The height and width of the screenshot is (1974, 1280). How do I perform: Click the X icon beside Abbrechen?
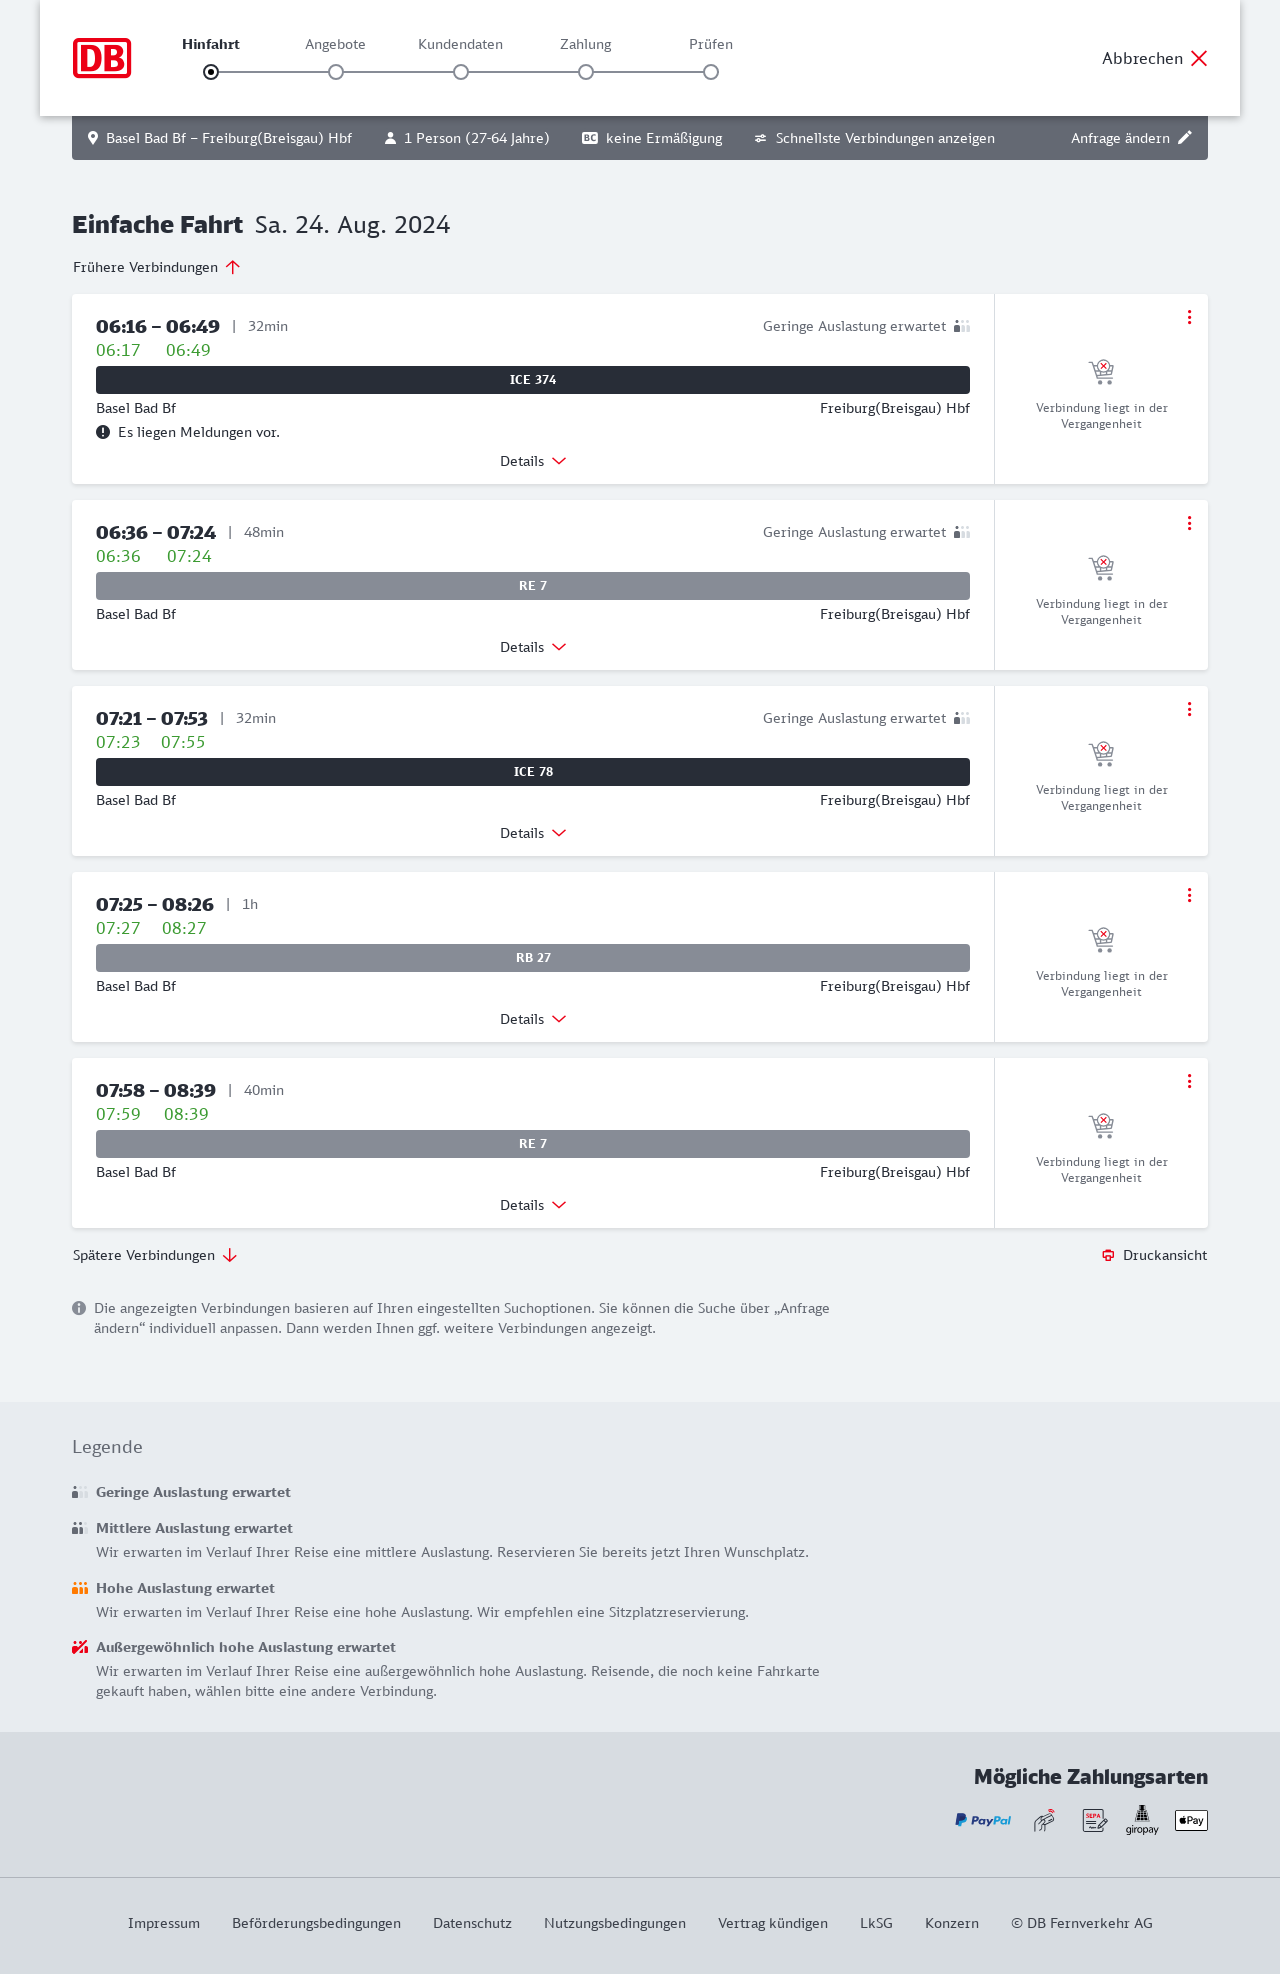1199,58
